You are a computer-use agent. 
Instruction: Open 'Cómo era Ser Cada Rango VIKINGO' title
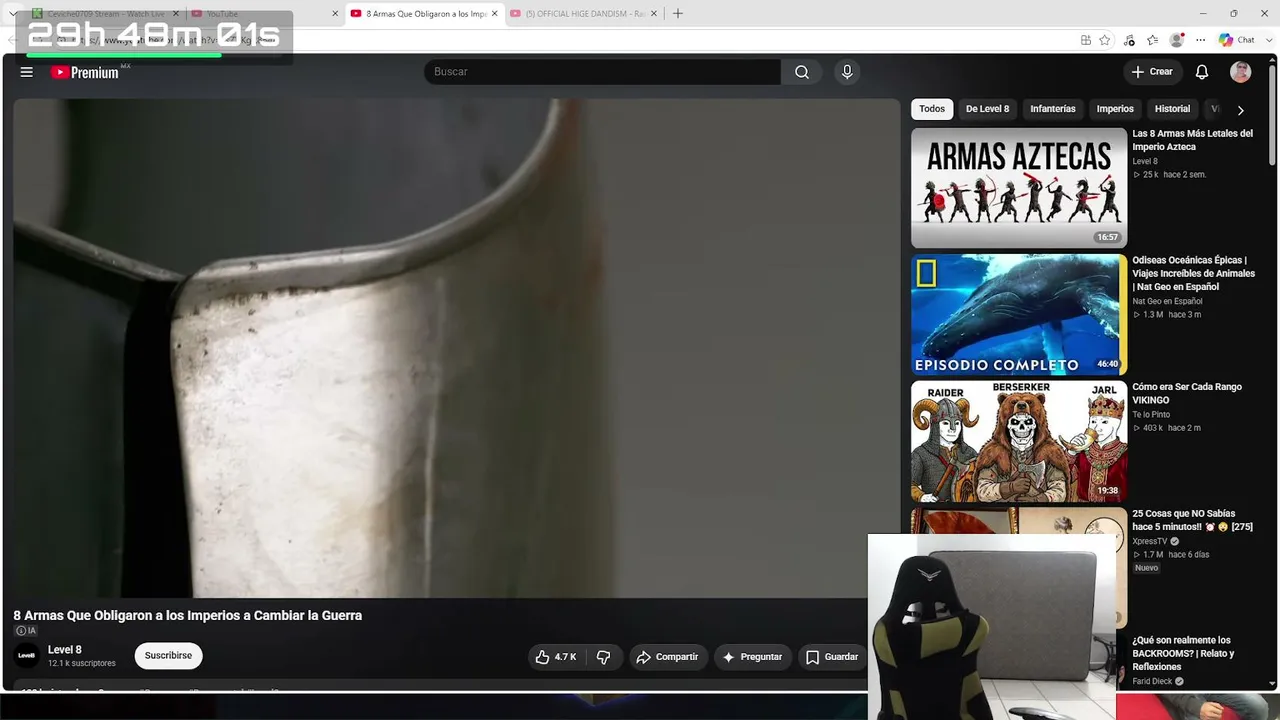pyautogui.click(x=1186, y=393)
